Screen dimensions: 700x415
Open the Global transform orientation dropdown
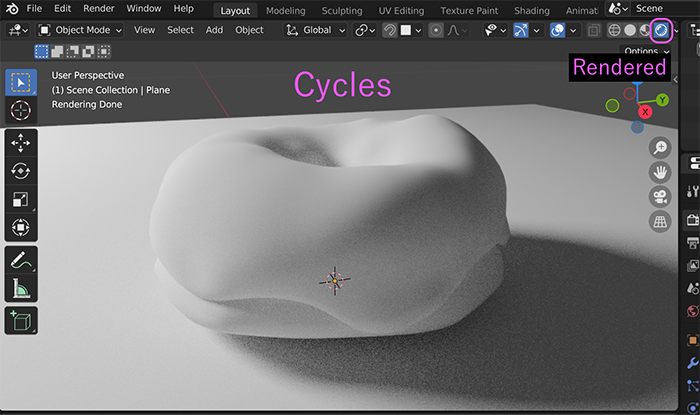315,30
